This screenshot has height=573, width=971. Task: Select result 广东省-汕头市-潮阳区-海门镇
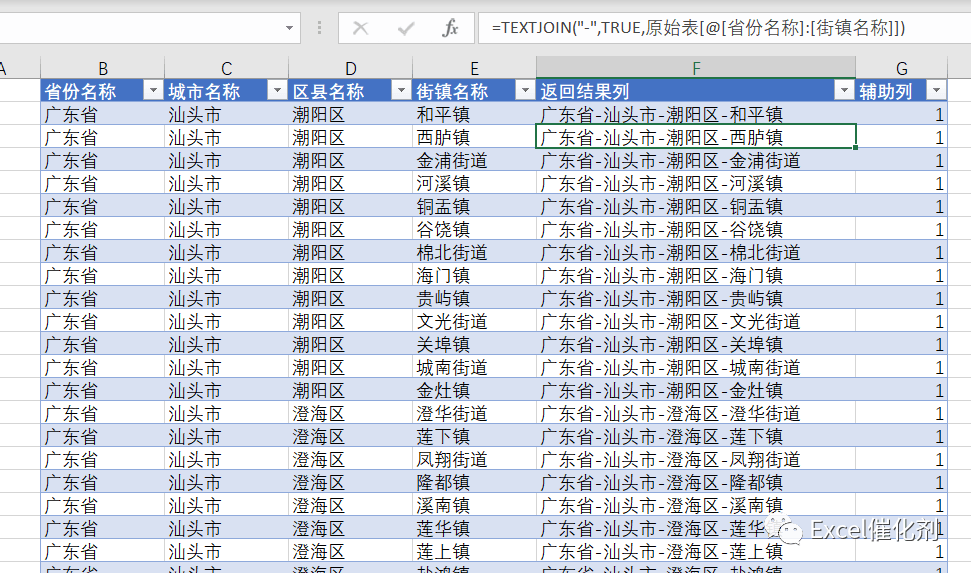696,275
